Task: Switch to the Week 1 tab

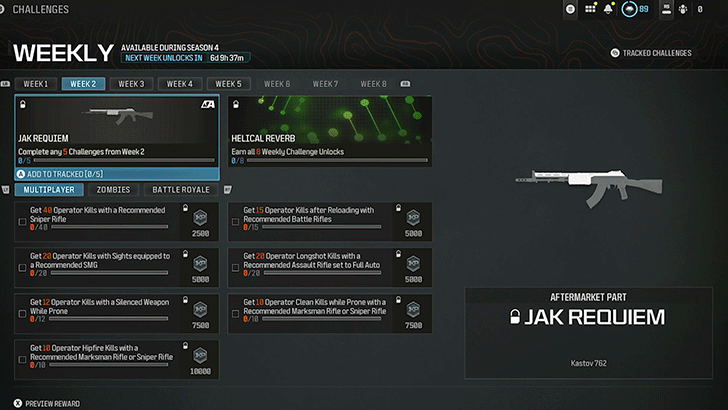Action: [x=36, y=84]
